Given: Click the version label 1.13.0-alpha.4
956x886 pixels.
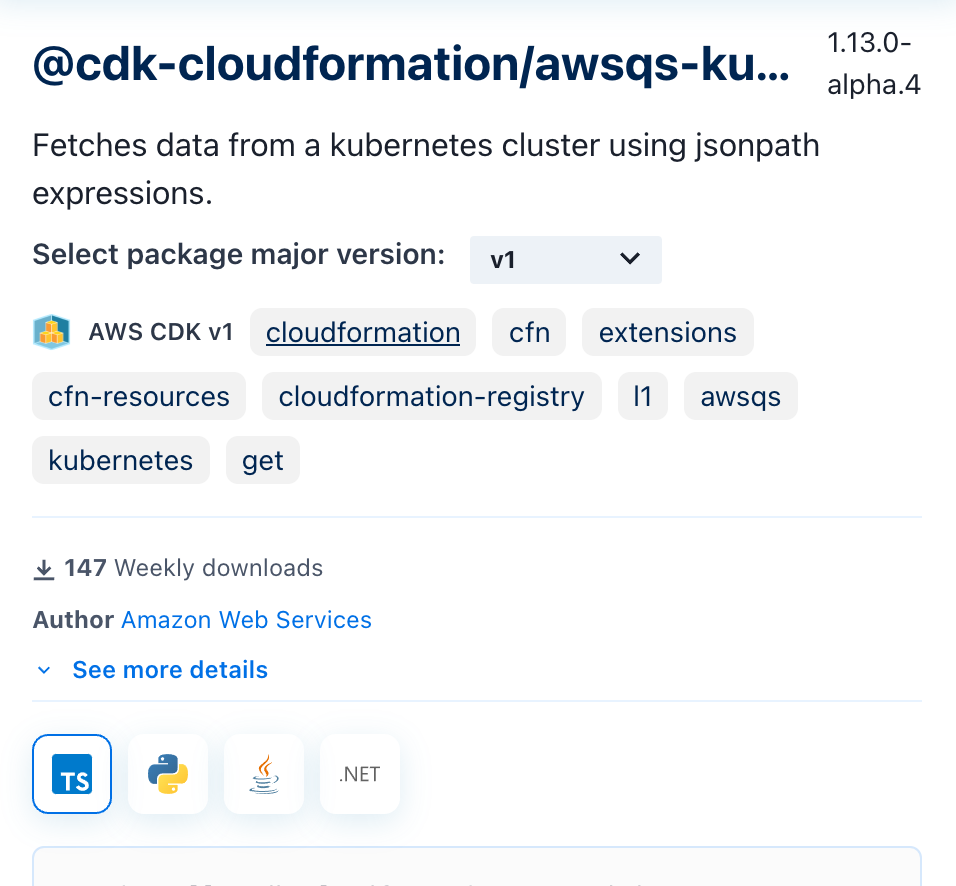Looking at the screenshot, I should 874,63.
